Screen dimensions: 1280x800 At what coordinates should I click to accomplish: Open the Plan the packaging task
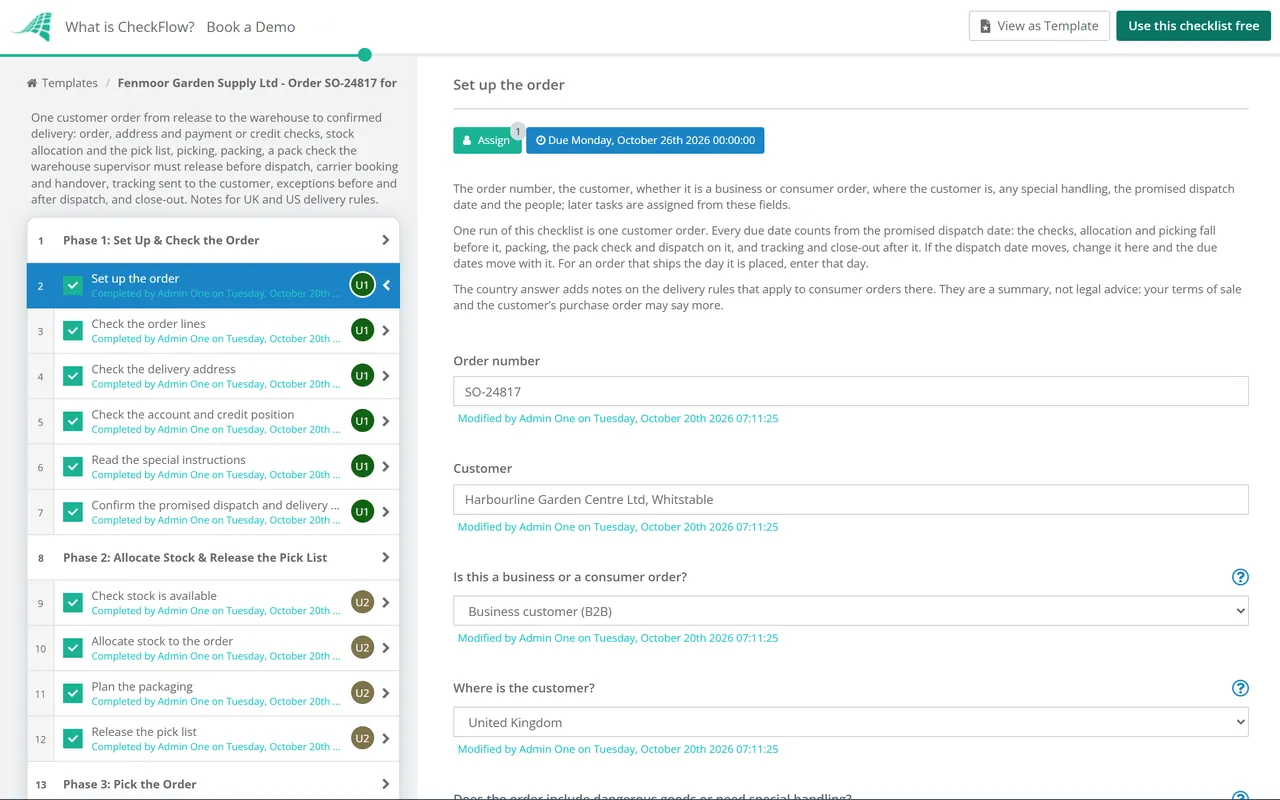[213, 693]
